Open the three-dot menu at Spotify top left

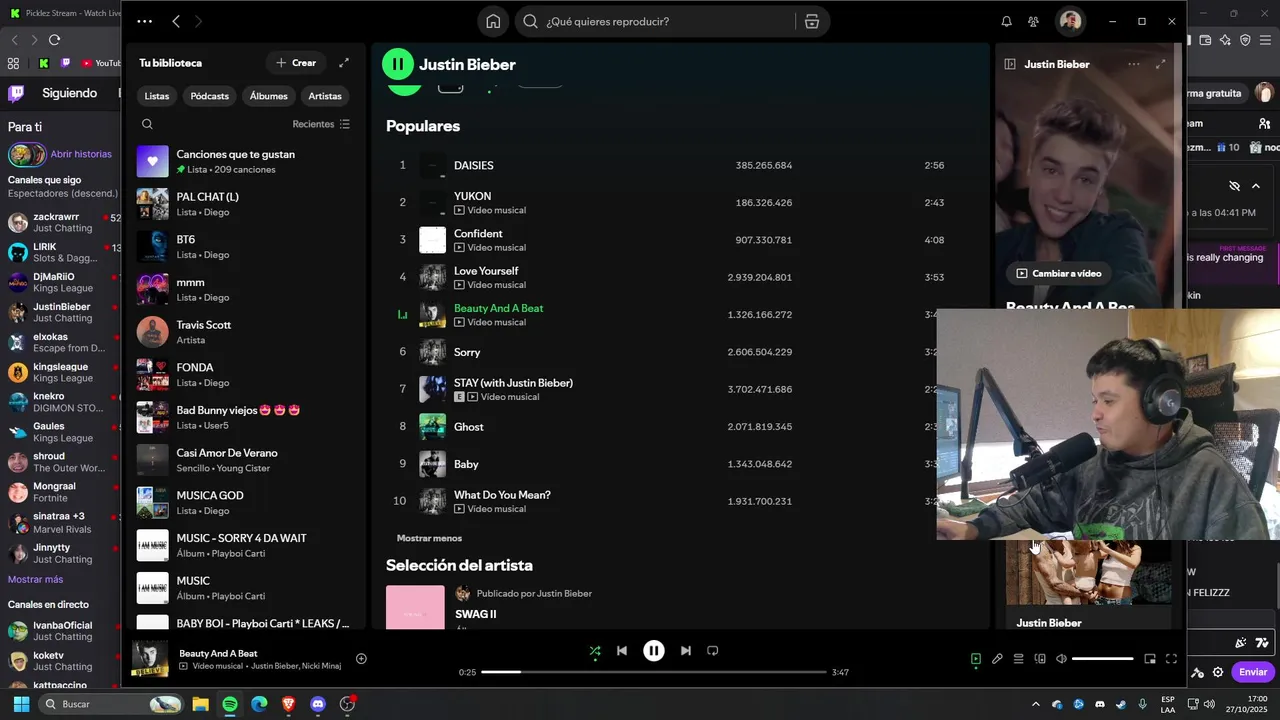pos(145,21)
